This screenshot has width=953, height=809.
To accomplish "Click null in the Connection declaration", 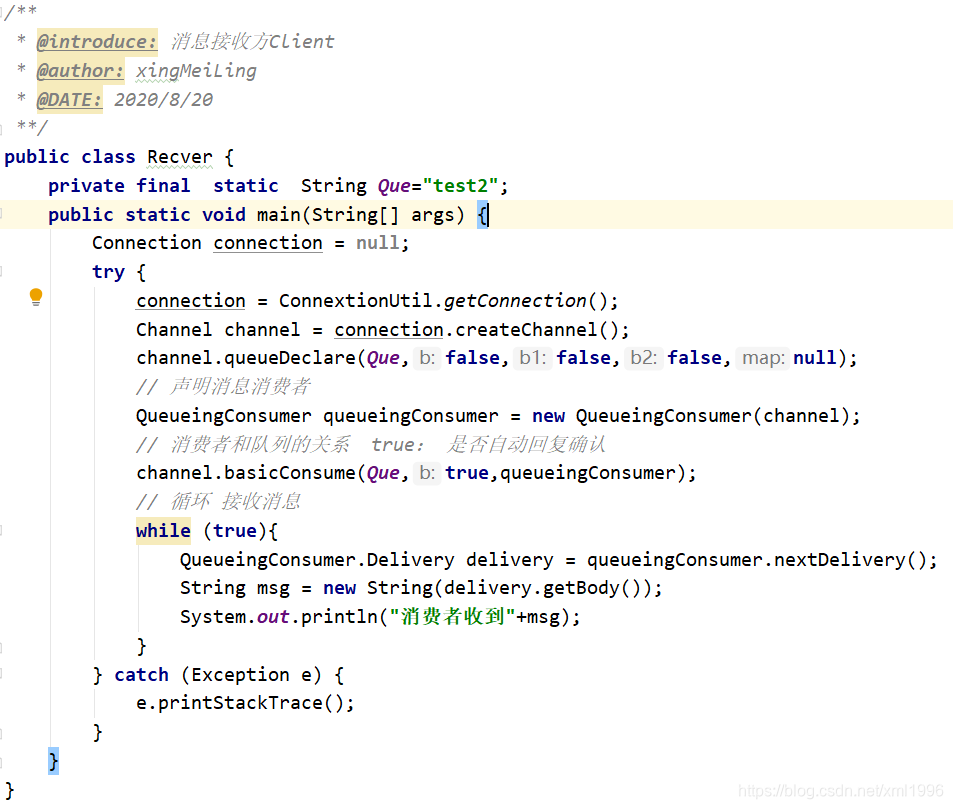I will point(377,243).
